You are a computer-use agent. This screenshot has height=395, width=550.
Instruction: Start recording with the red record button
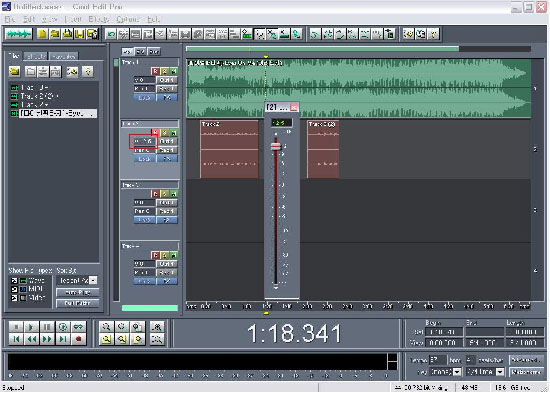[78, 339]
